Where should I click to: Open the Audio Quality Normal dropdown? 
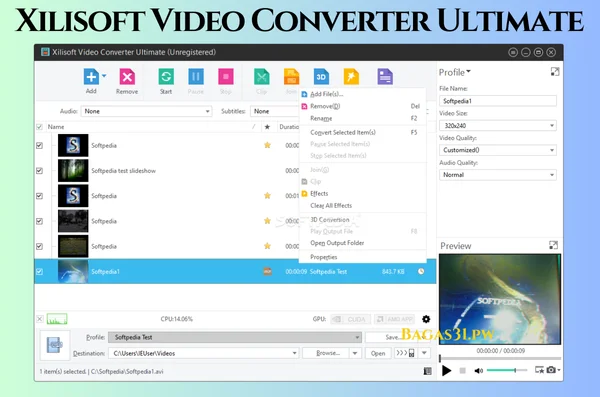[497, 175]
